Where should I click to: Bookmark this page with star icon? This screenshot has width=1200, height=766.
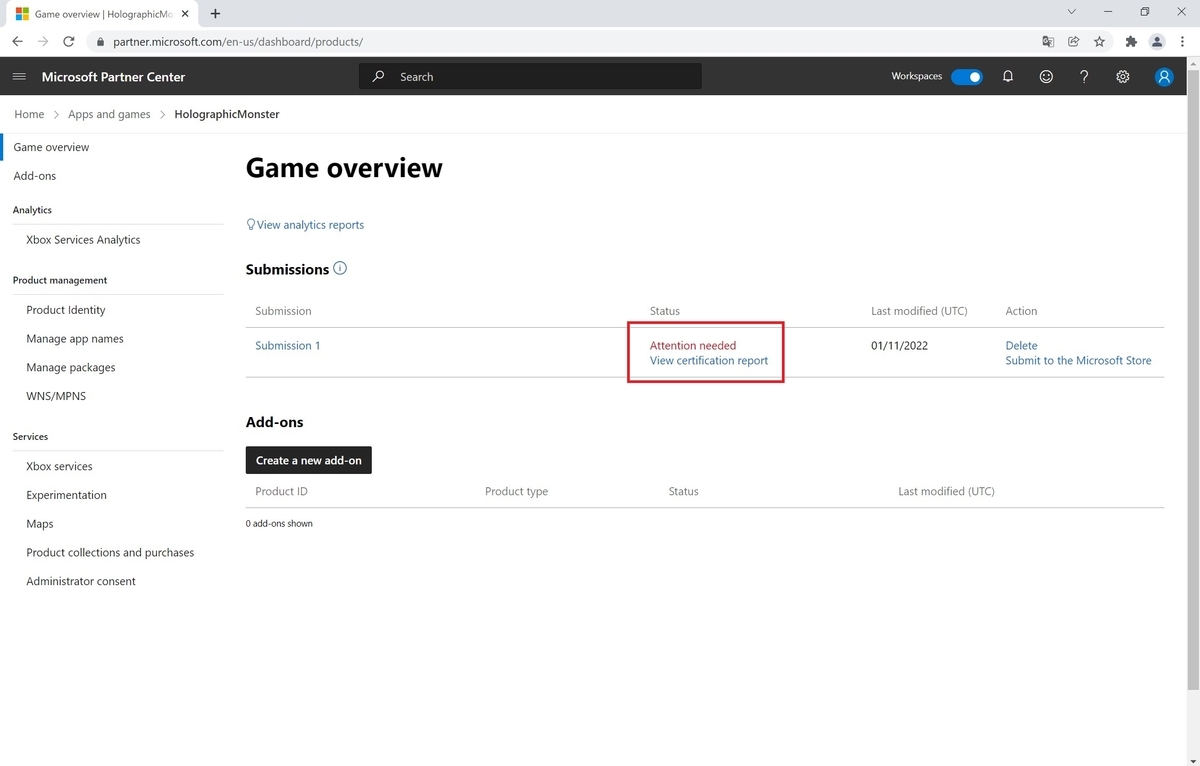coord(1100,42)
